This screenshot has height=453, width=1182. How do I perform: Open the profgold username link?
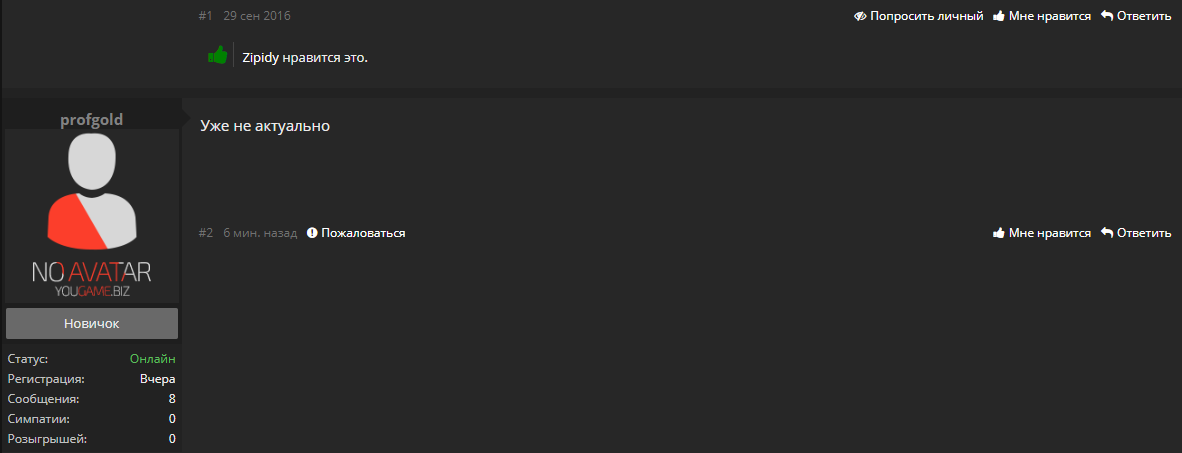point(91,119)
